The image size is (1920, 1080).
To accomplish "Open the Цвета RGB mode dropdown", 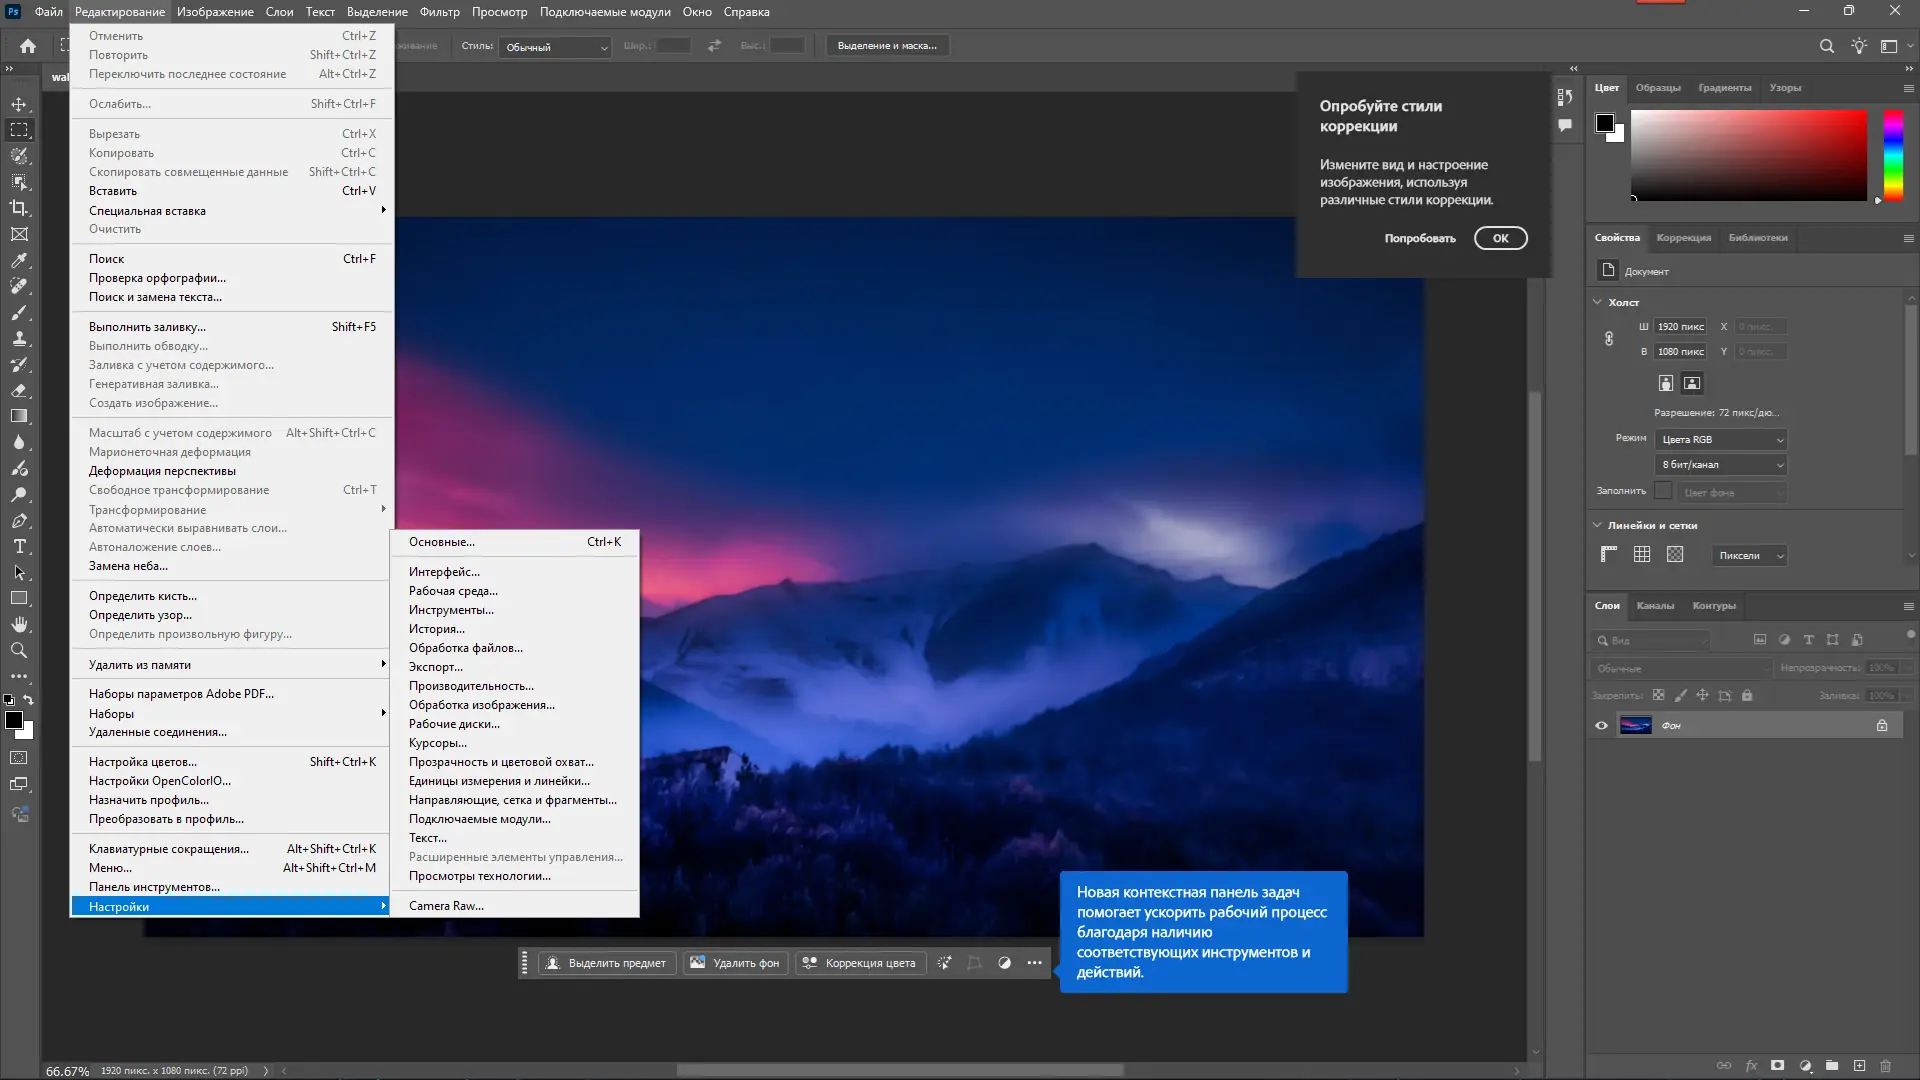I will pos(1721,440).
